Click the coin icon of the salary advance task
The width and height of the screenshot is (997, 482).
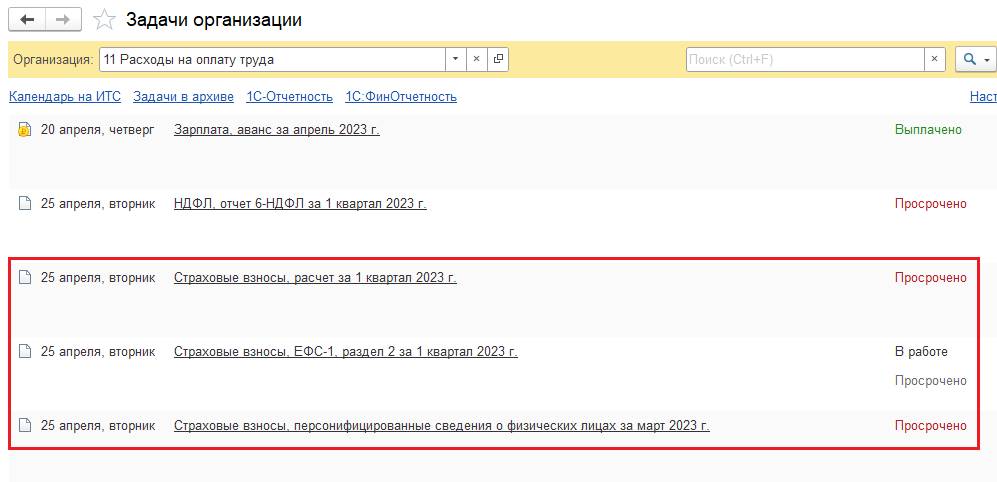point(24,130)
